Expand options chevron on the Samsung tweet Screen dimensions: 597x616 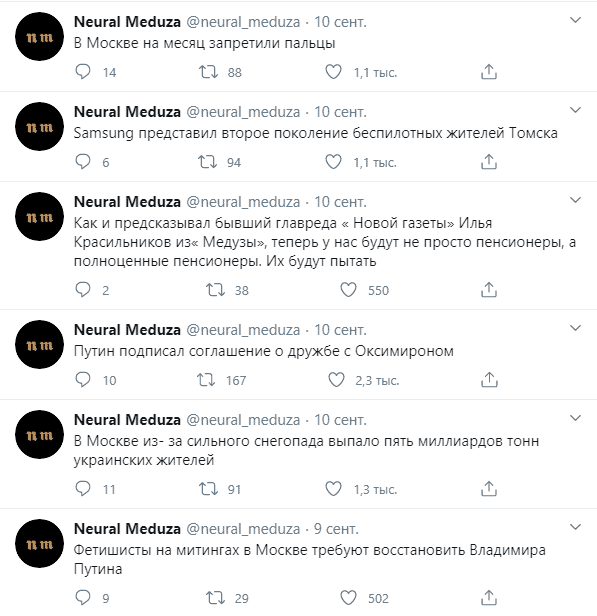pos(575,110)
